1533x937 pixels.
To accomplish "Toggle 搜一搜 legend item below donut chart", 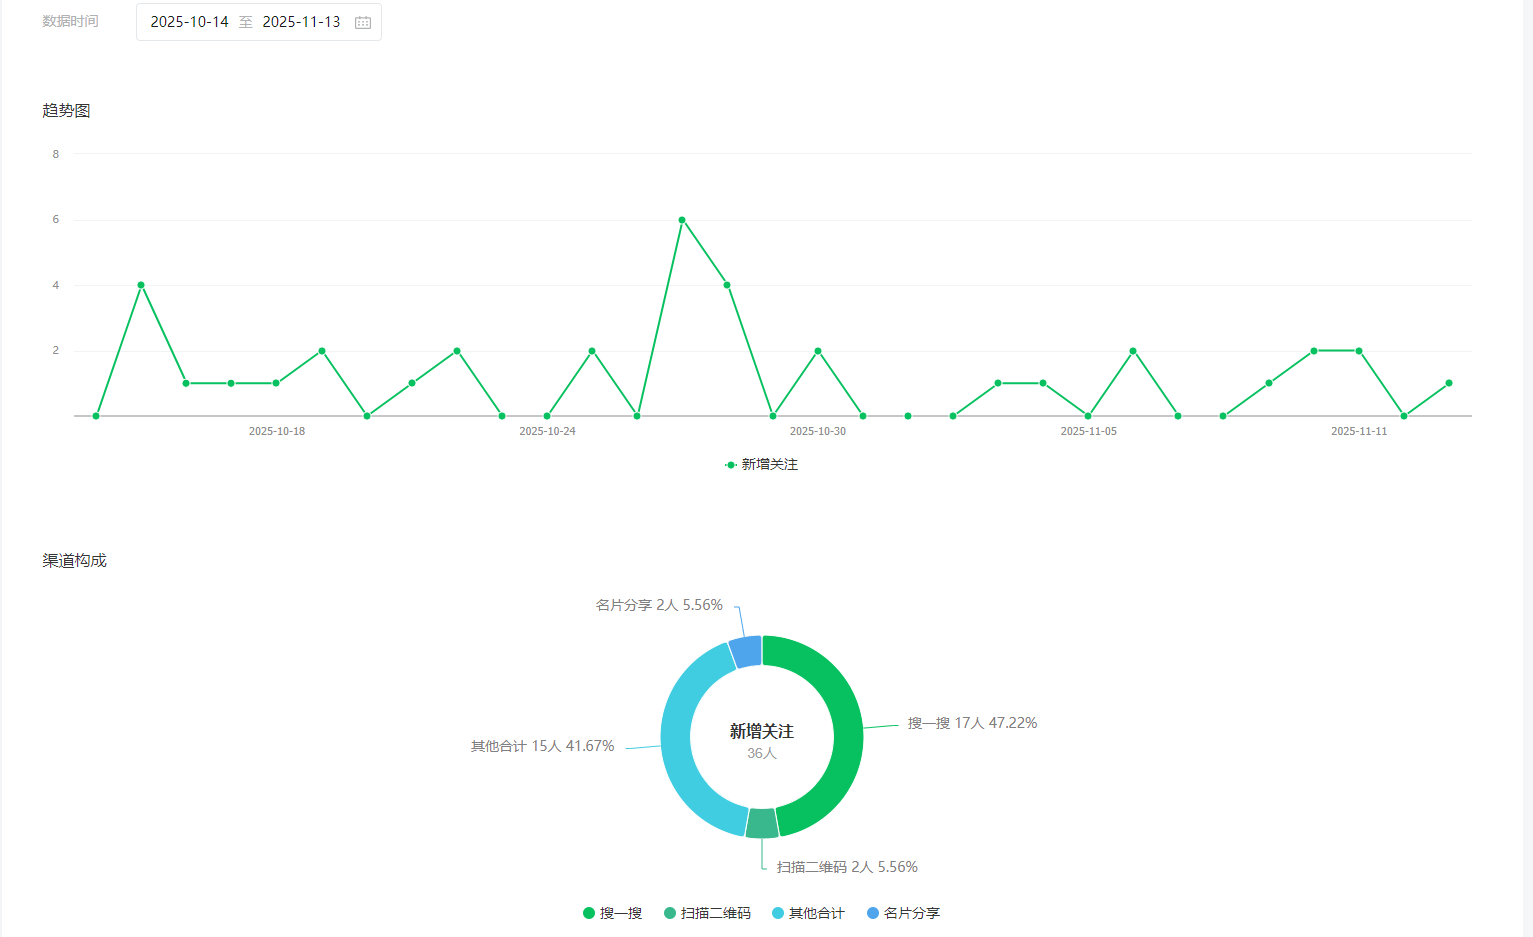I will coord(612,913).
